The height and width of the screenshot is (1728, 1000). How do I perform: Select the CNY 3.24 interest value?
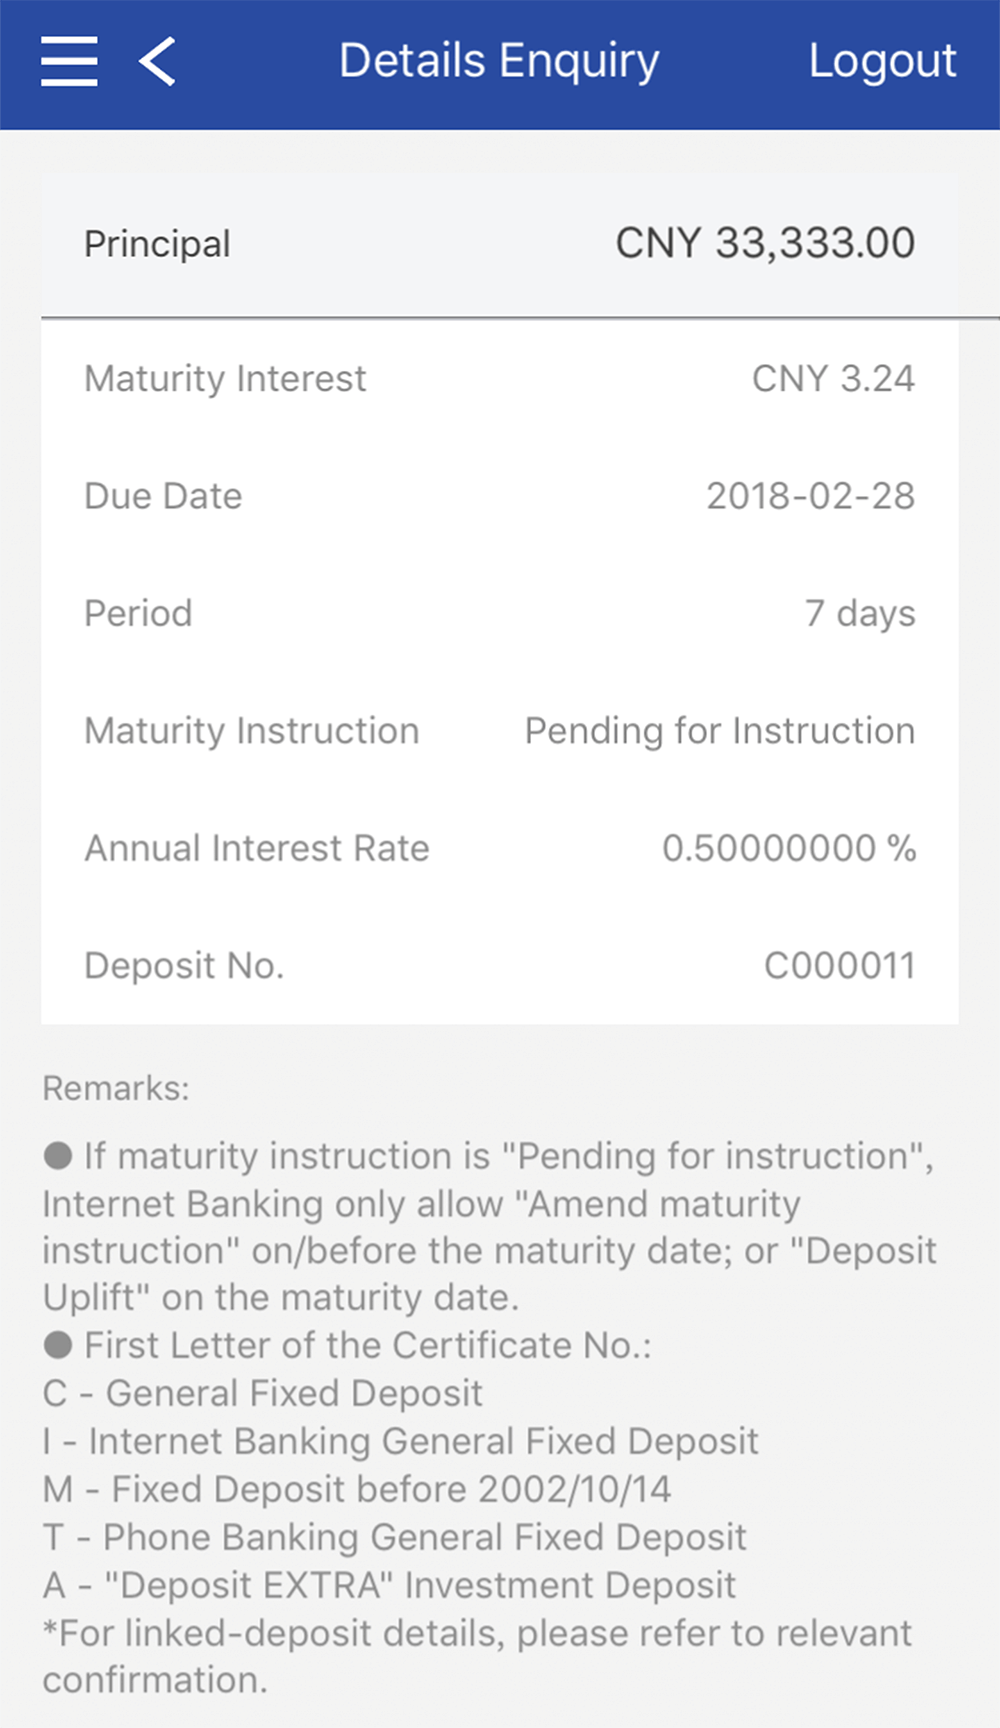(833, 379)
